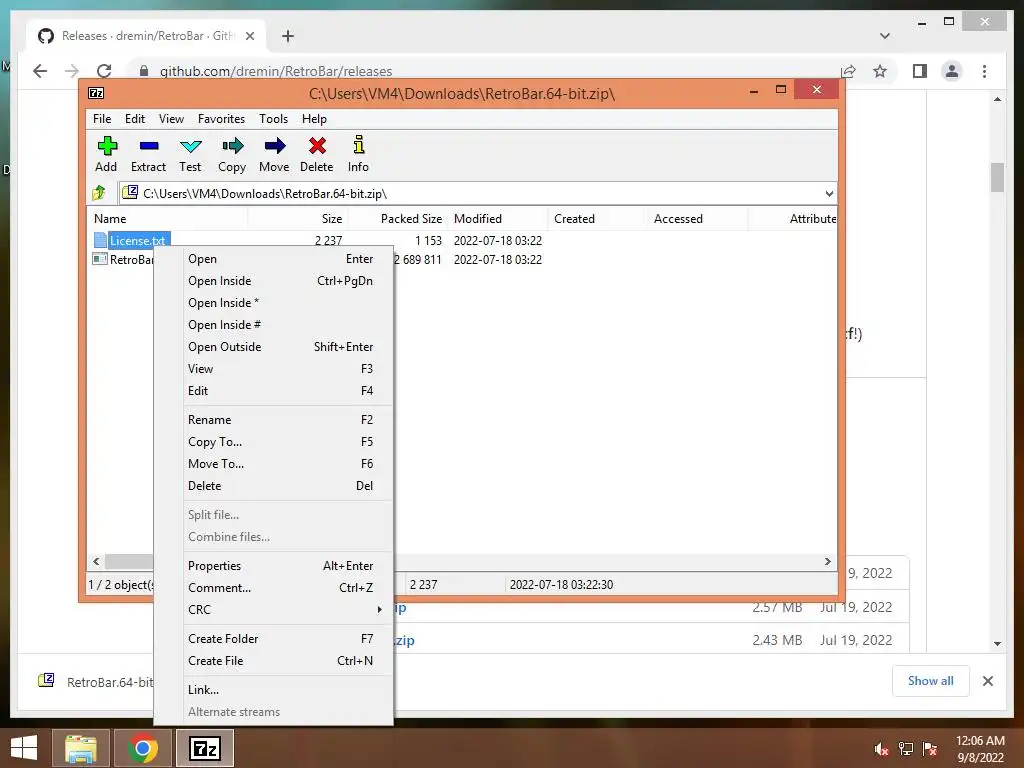Expand the CRC submenu arrow
This screenshot has width=1024, height=768.
click(379, 609)
